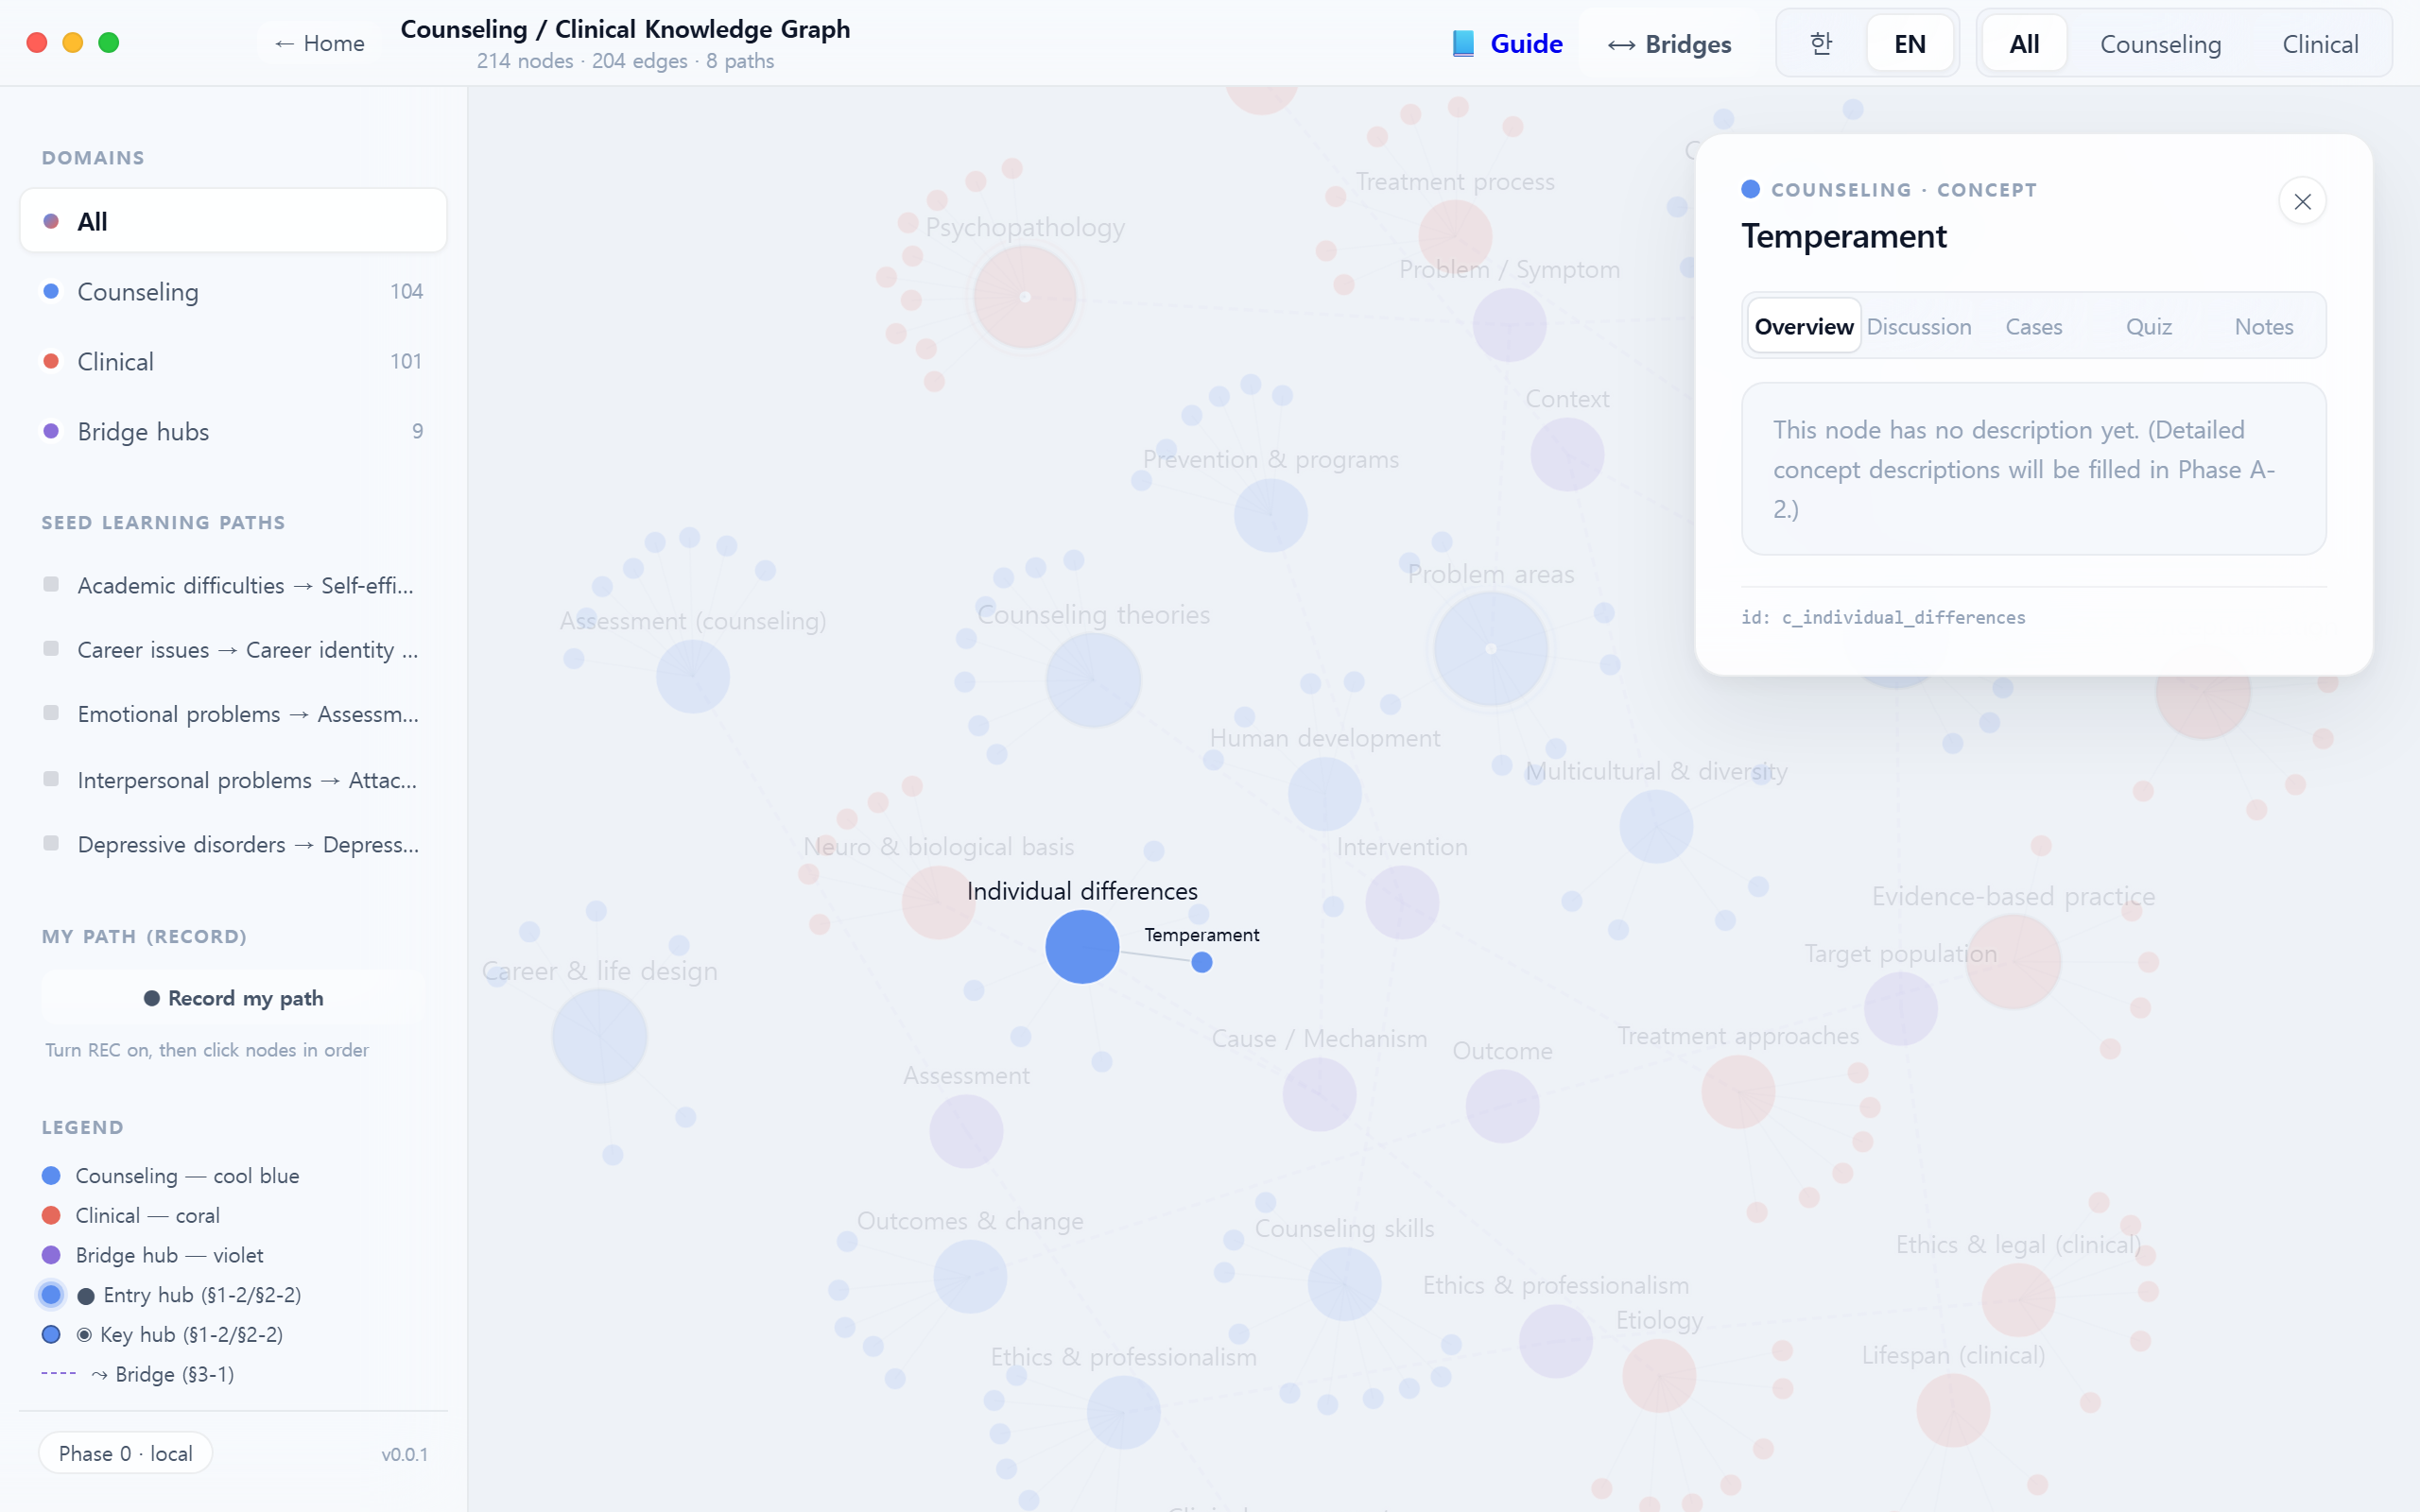The image size is (2420, 1512).
Task: Click the Counseling skills hub node
Action: point(1344,1283)
